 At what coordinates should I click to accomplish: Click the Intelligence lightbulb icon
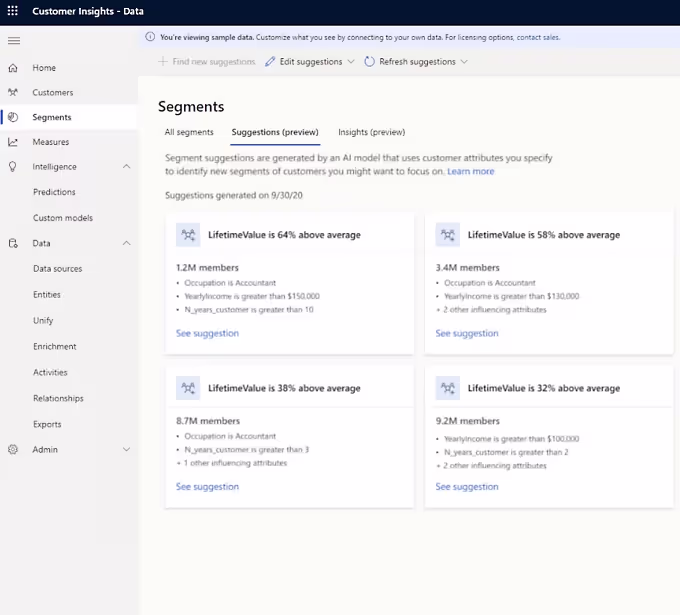point(13,167)
